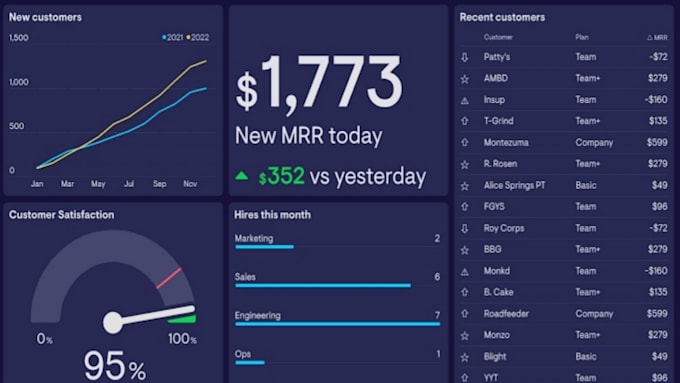
Task: Click the up-arrow icon beside YYT
Action: [464, 377]
